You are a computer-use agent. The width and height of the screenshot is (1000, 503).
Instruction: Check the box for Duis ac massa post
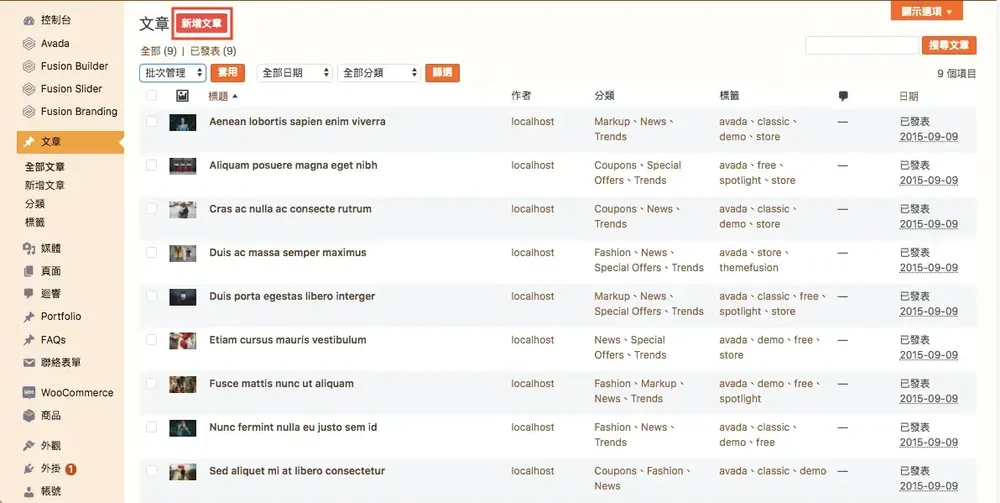(x=151, y=252)
